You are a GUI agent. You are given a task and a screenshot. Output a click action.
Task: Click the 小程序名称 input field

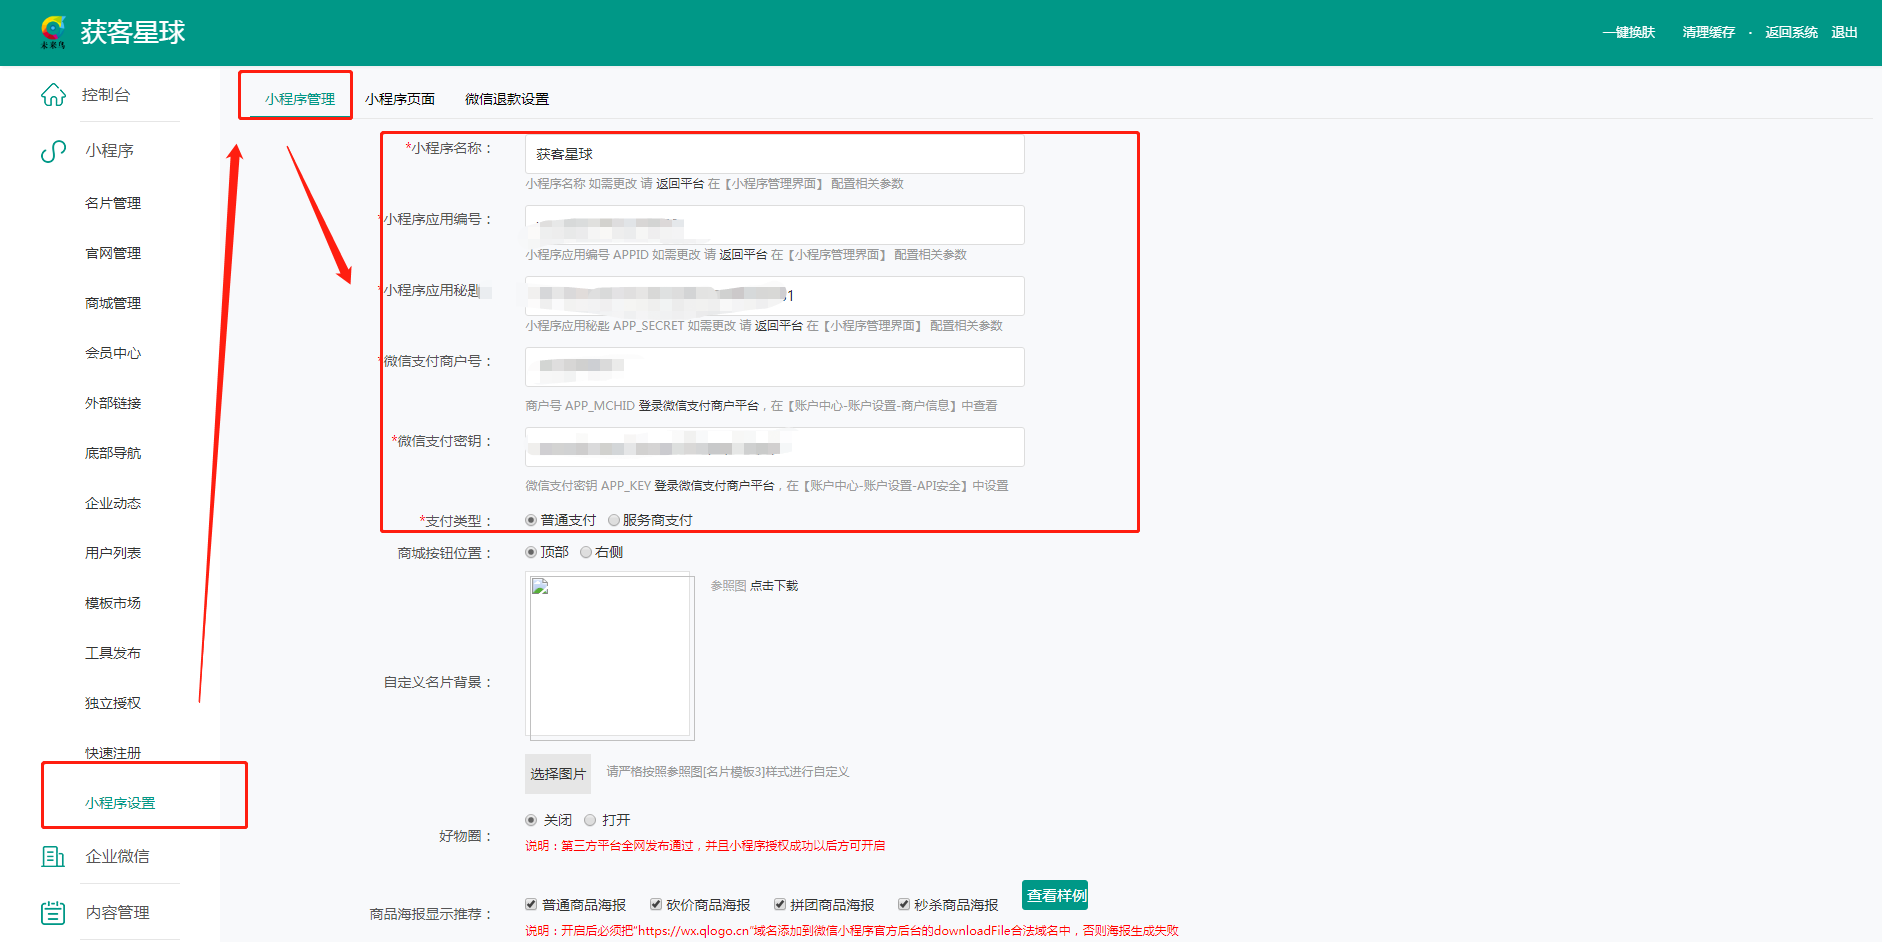[774, 154]
